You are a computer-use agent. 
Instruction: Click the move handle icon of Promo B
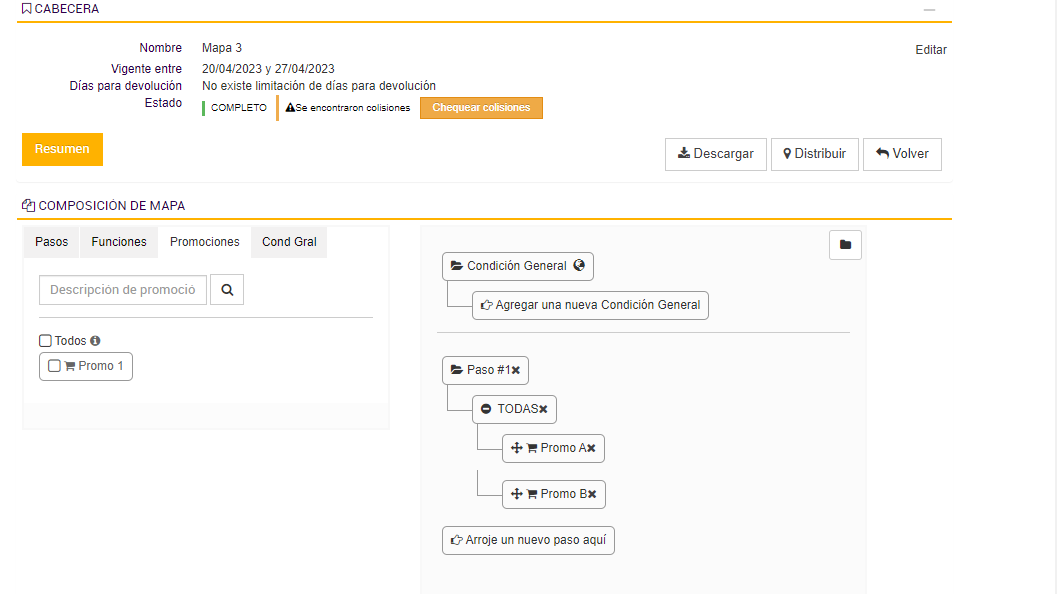[x=517, y=494]
